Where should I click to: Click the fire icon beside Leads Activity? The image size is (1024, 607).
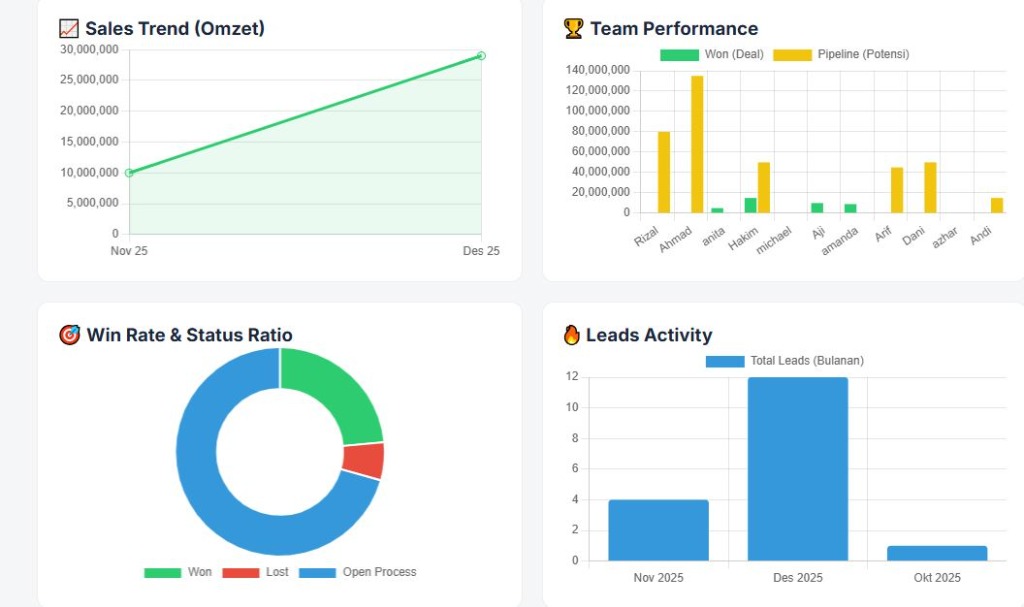point(572,335)
